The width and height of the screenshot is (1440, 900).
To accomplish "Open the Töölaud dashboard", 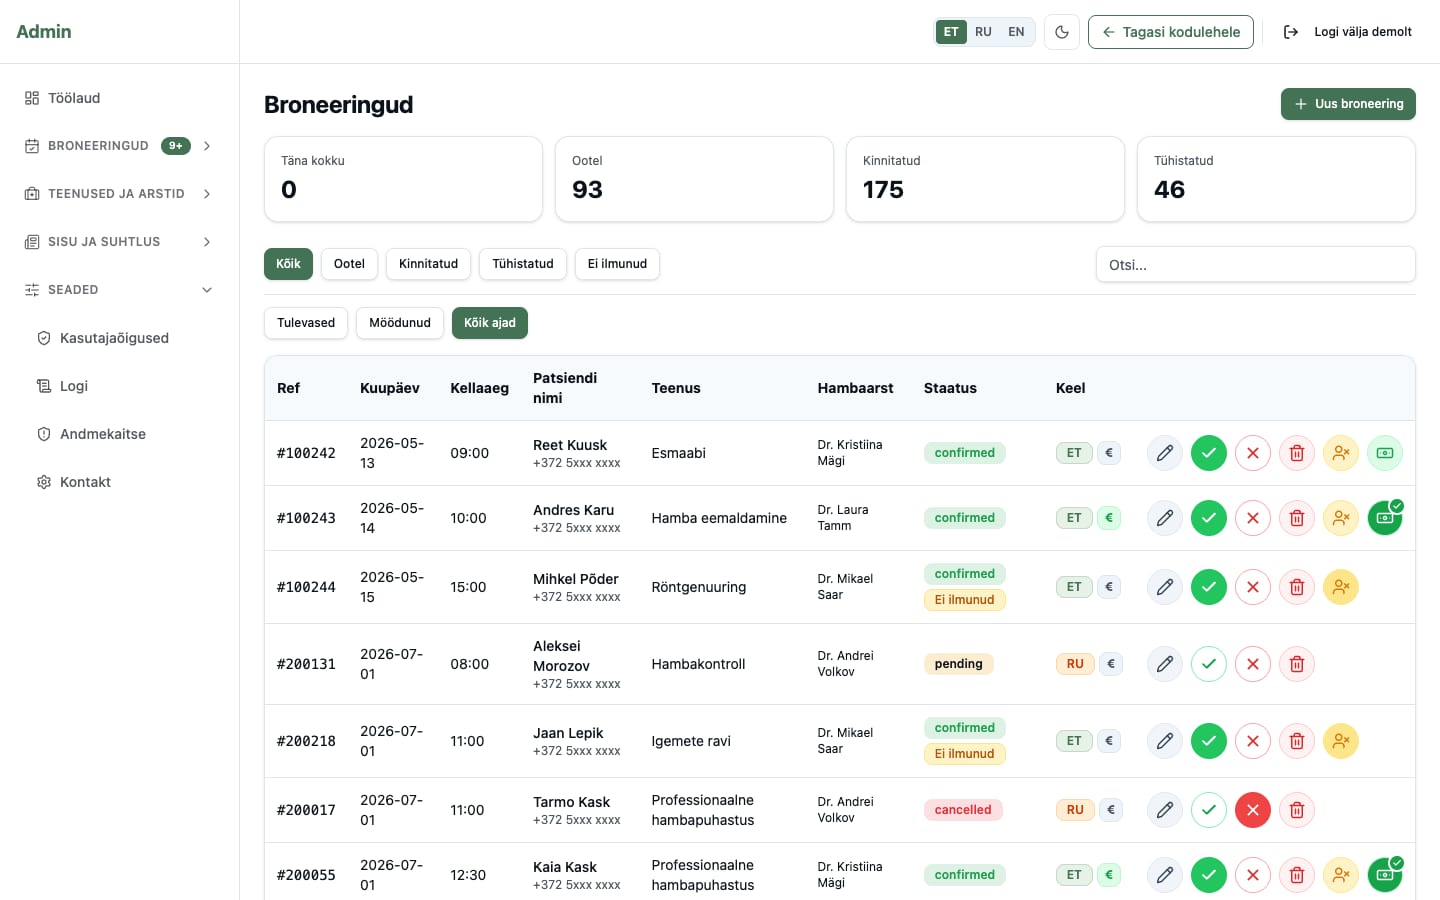I will (120, 98).
